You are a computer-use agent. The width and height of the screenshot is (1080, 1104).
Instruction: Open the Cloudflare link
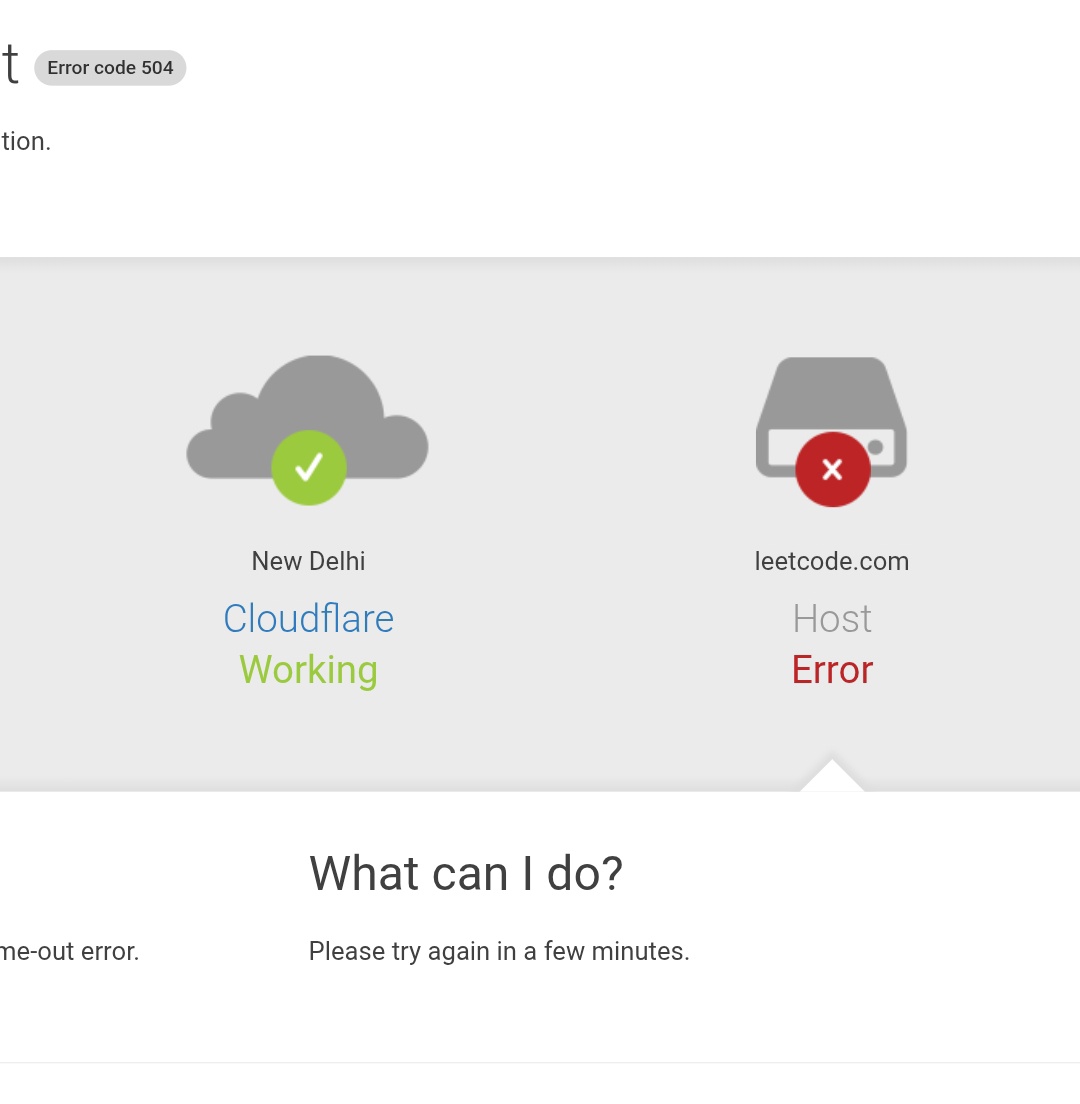click(308, 618)
